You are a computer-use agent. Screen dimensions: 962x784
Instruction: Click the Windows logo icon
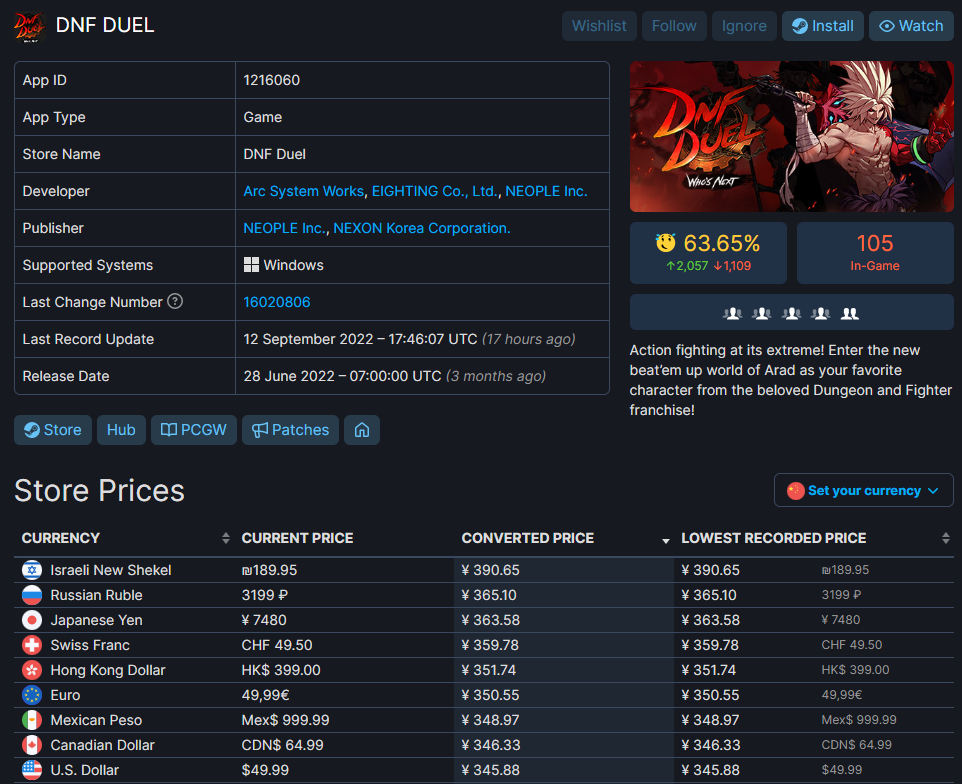(x=251, y=265)
